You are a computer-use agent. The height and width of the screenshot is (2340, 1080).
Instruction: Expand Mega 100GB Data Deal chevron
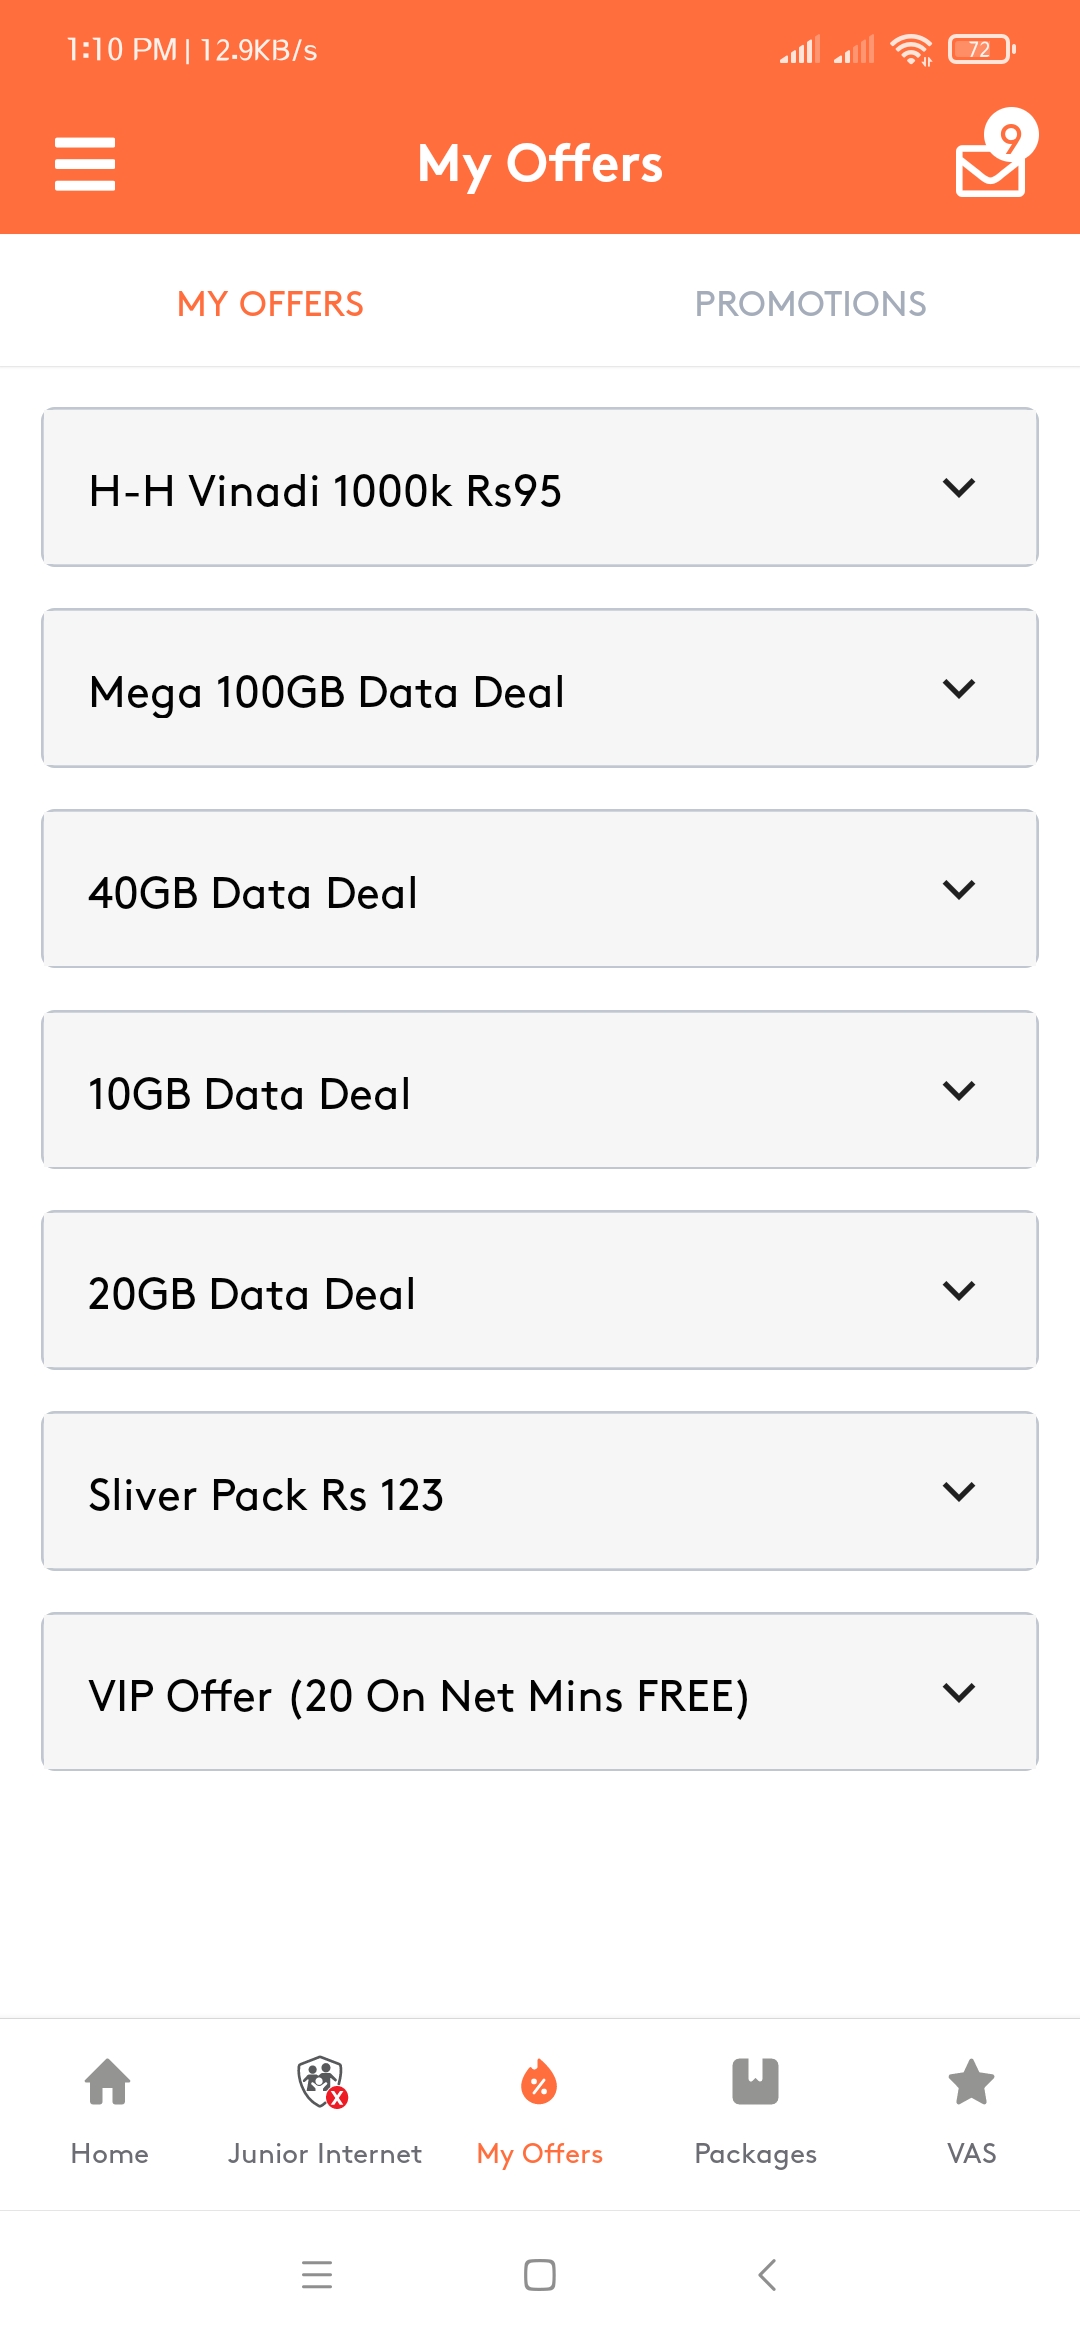tap(959, 689)
